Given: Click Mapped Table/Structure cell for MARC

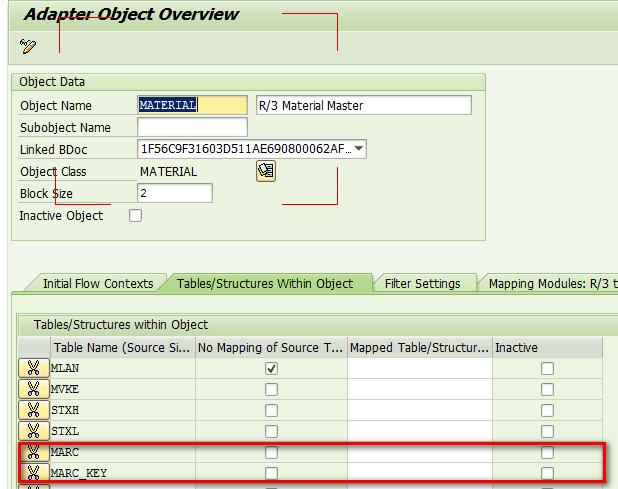Looking at the screenshot, I should click(420, 452).
